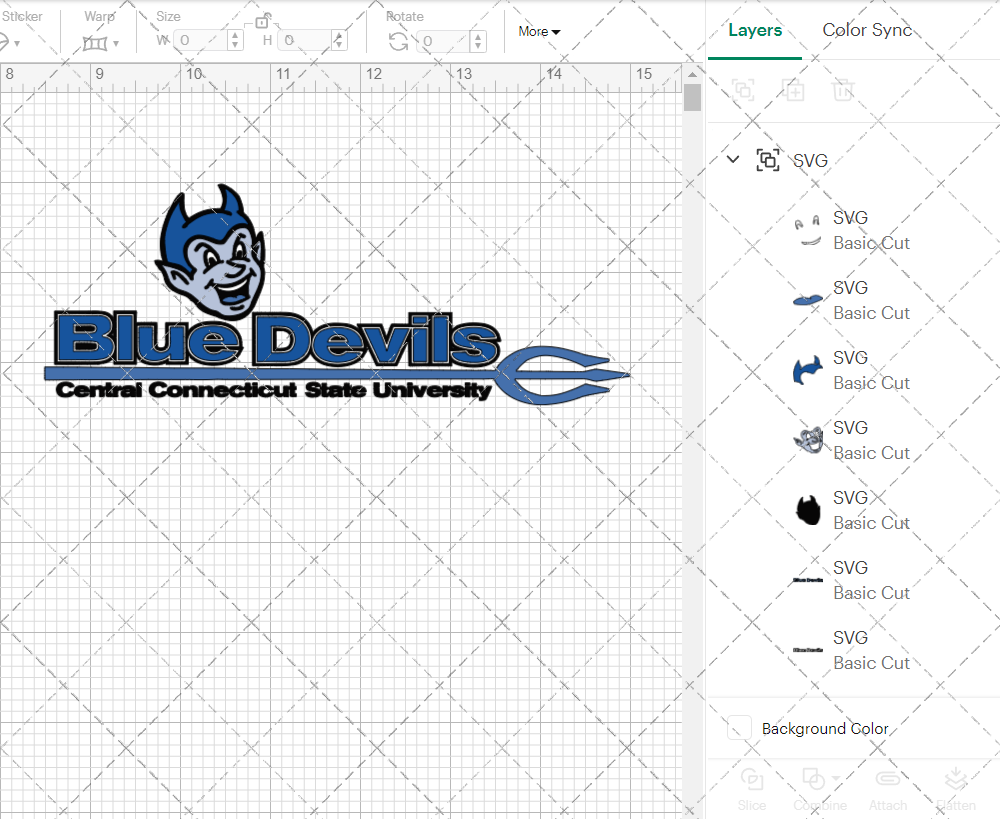Toggle the aspect ratio lock between W and H
Image resolution: width=1000 pixels, height=819 pixels.
click(263, 21)
